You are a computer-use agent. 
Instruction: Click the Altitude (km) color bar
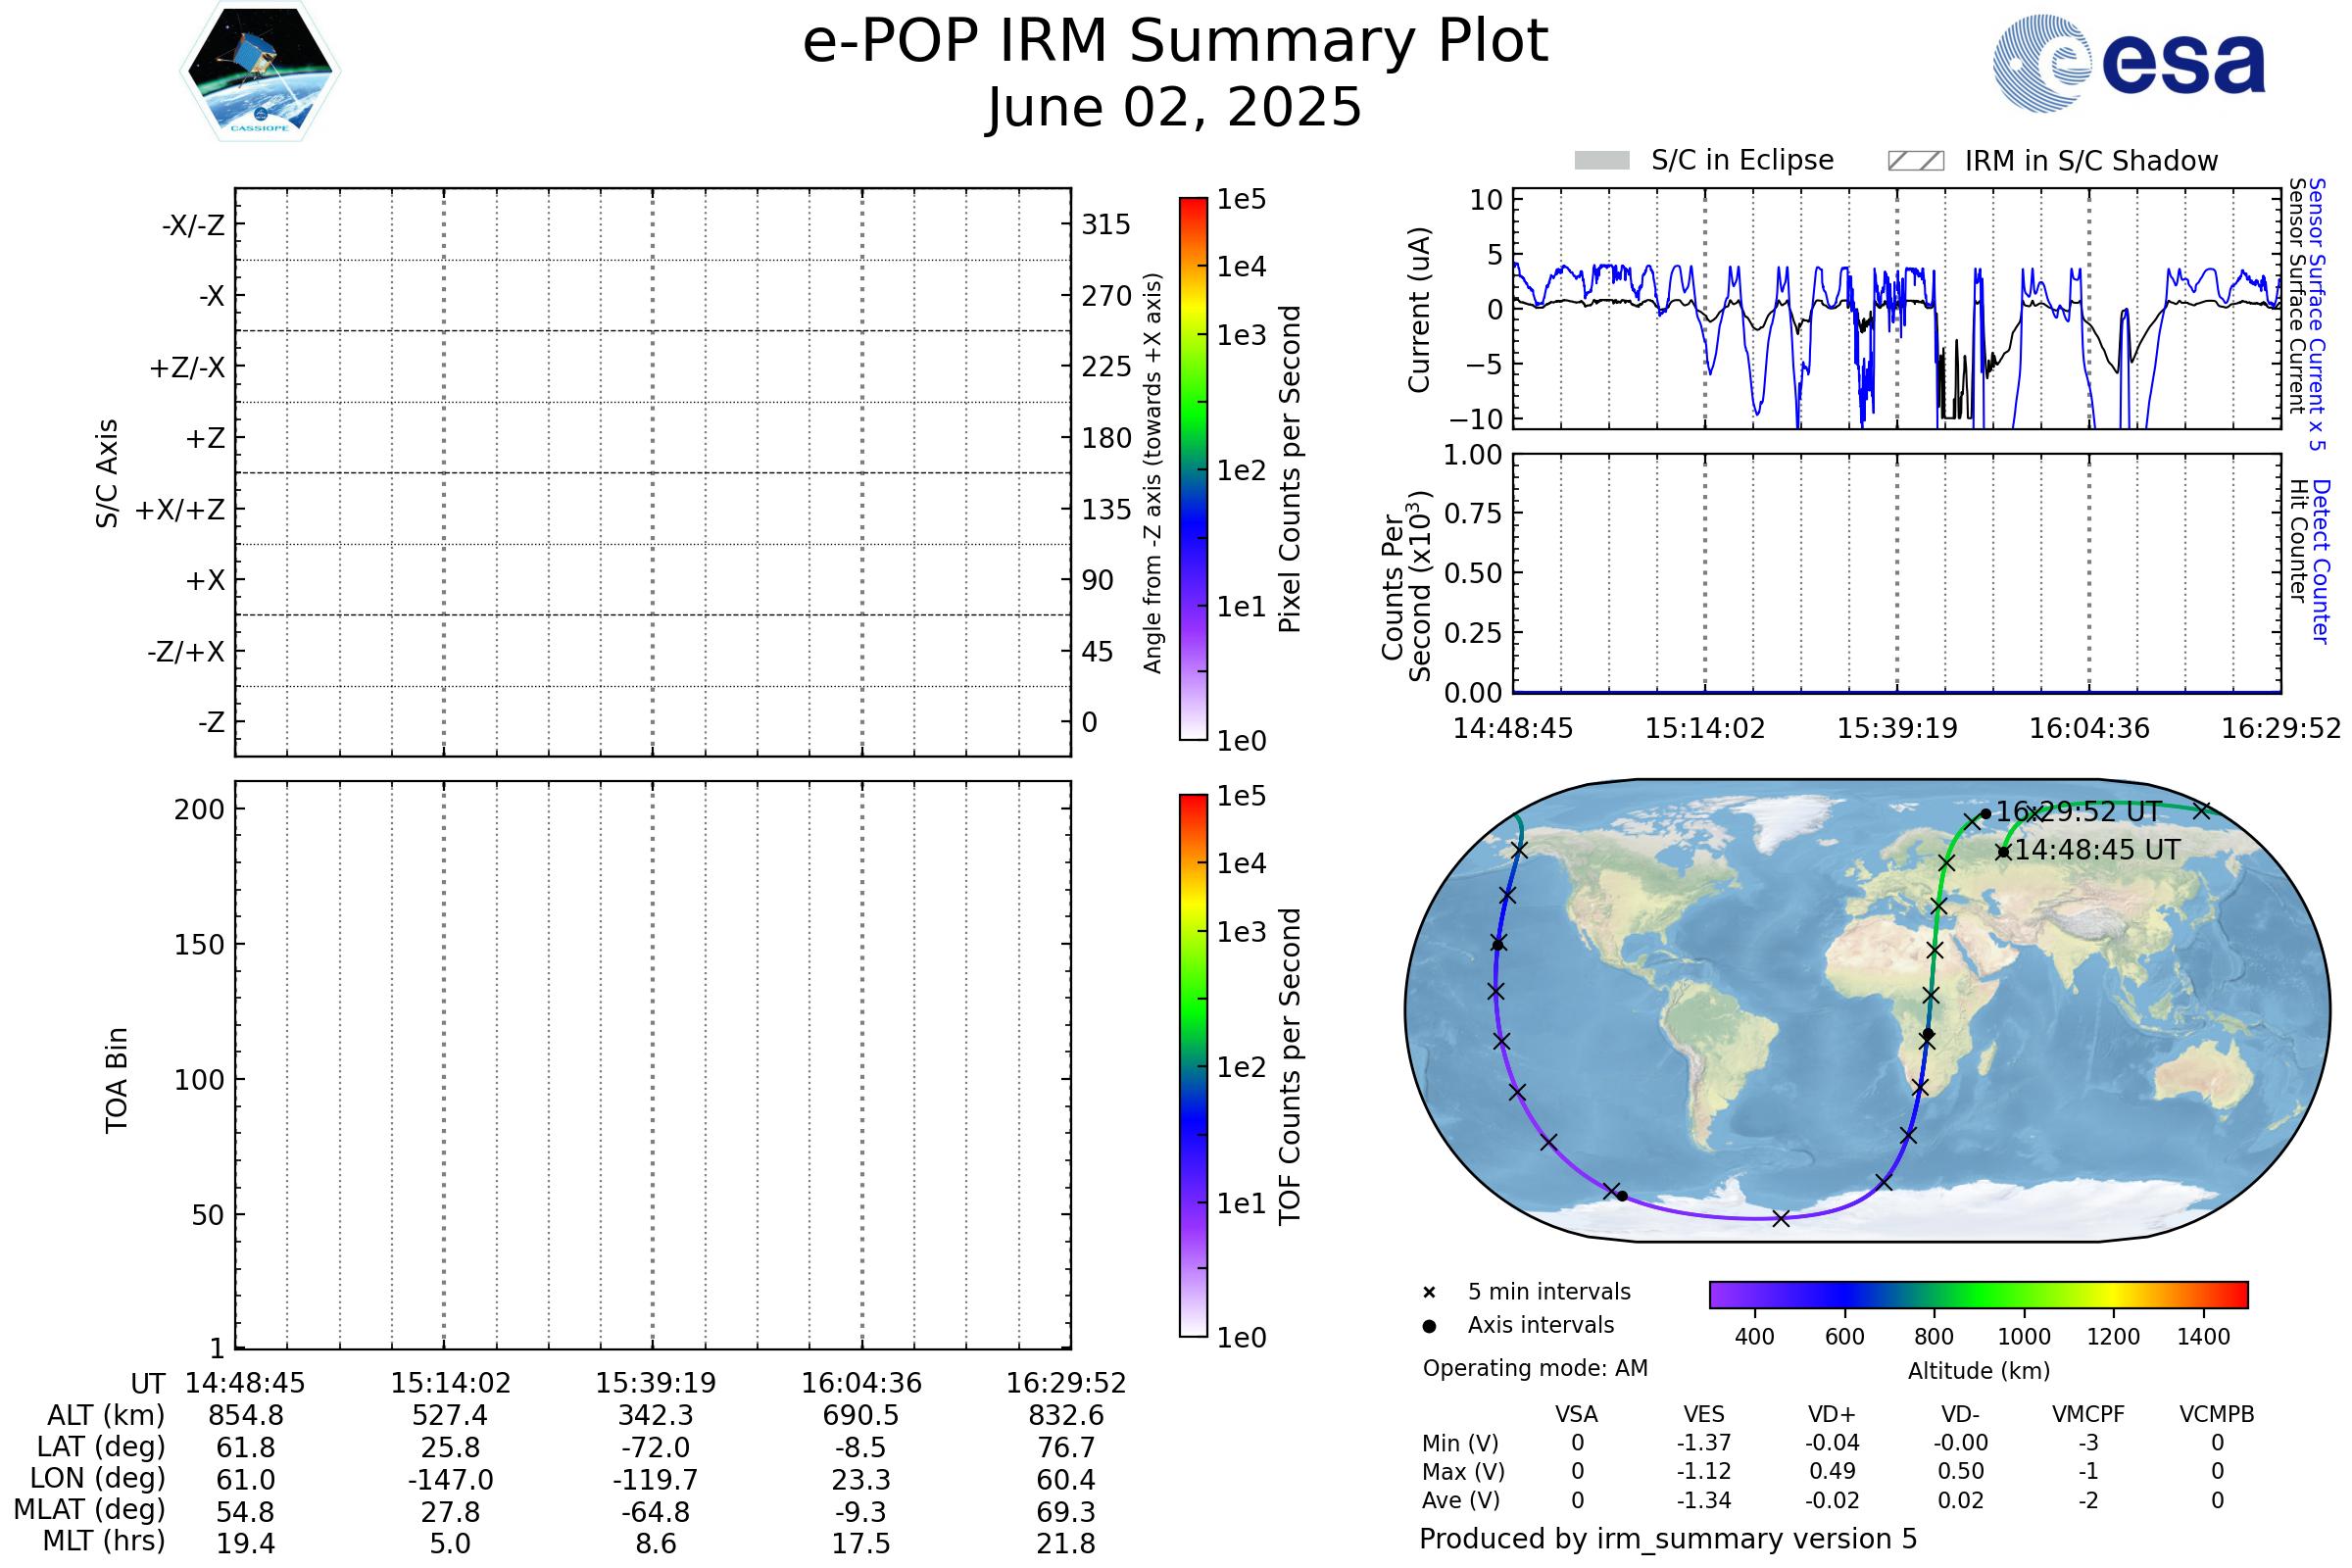[x=1978, y=1294]
